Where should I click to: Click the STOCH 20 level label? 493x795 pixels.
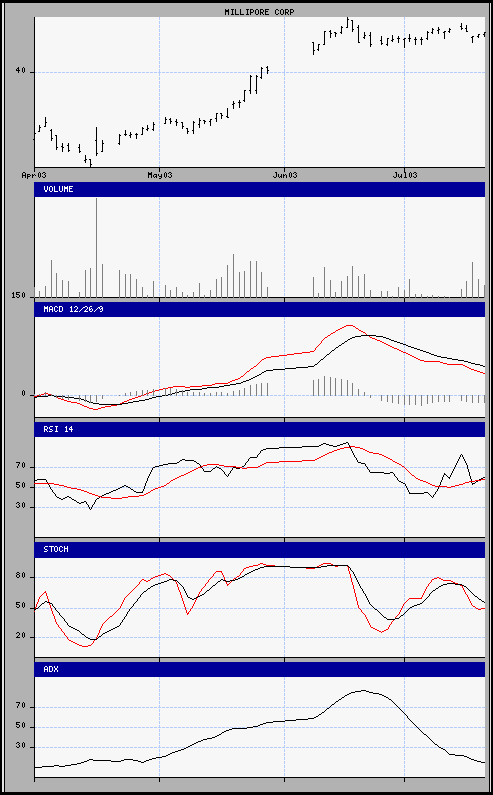[x=20, y=637]
